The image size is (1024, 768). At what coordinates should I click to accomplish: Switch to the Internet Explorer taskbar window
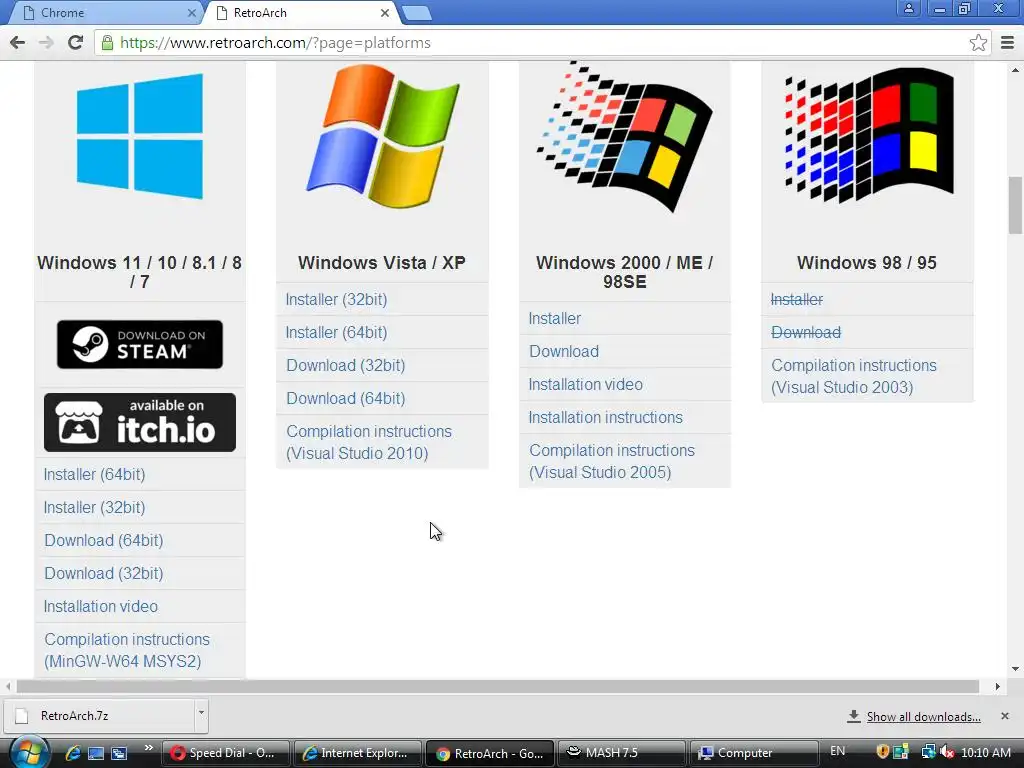tap(358, 753)
